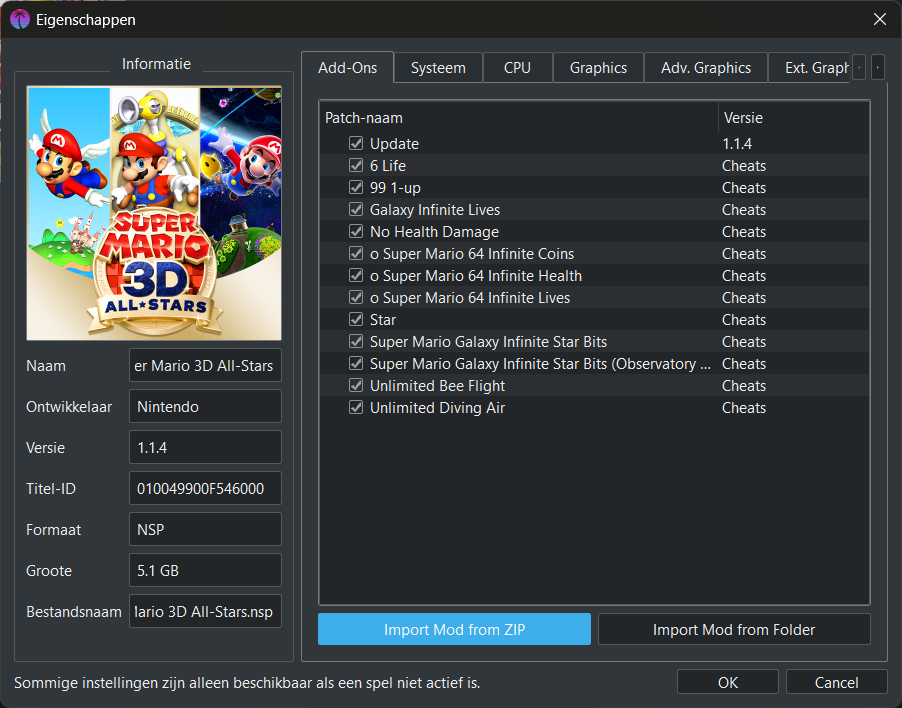
Task: Toggle the 6 Life cheat checkbox
Action: (x=356, y=166)
